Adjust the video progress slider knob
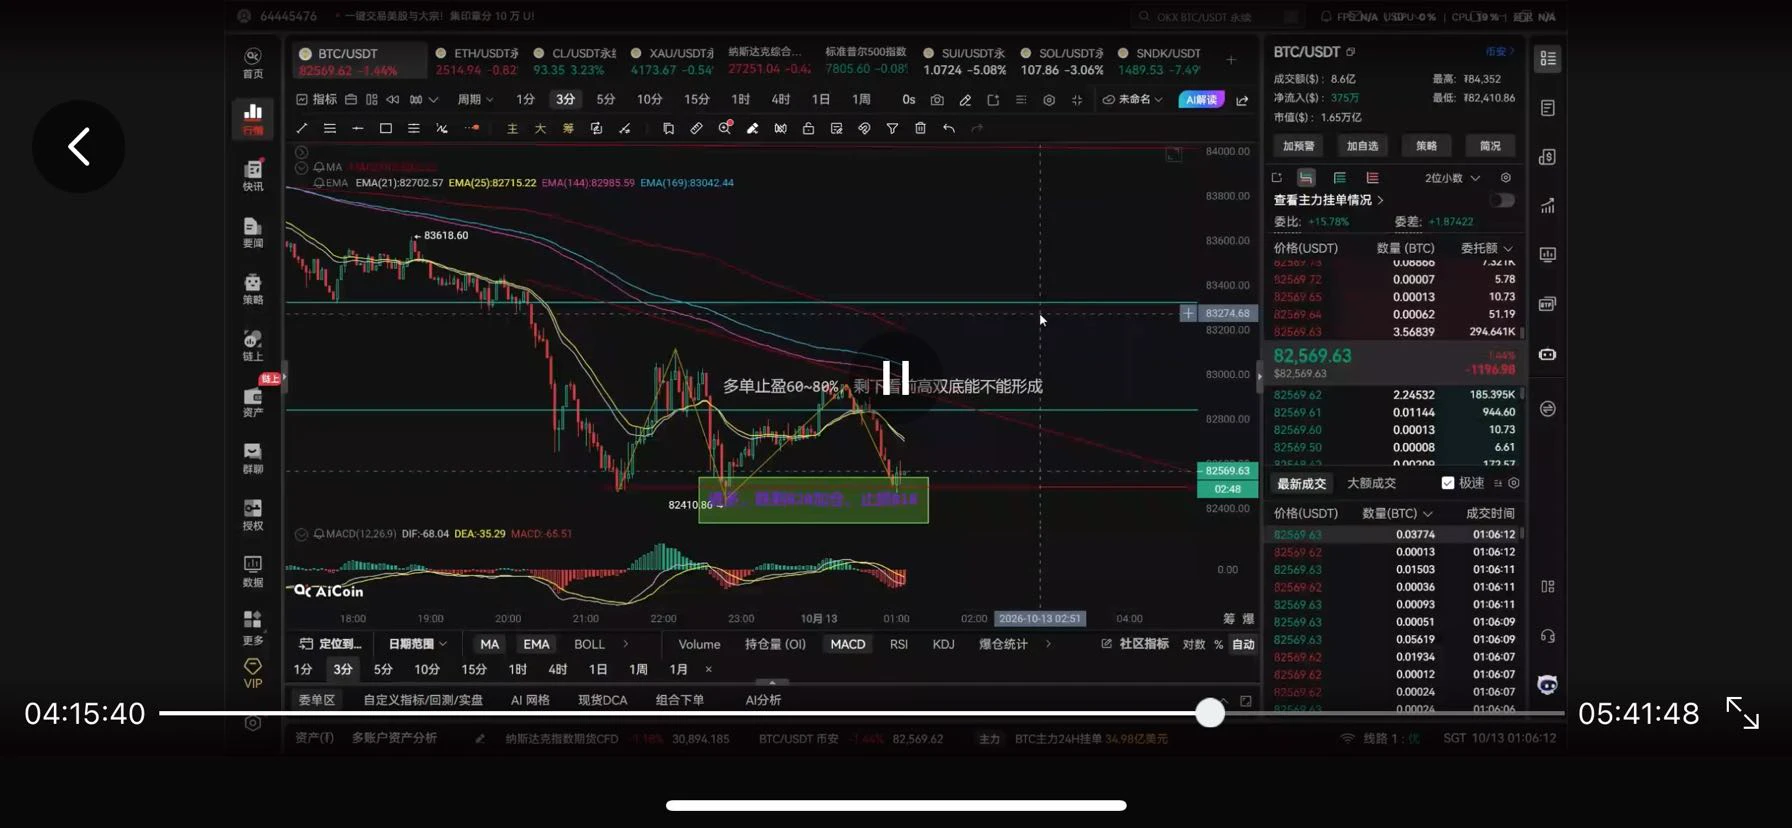Screen dimensions: 1792x828 point(1210,713)
